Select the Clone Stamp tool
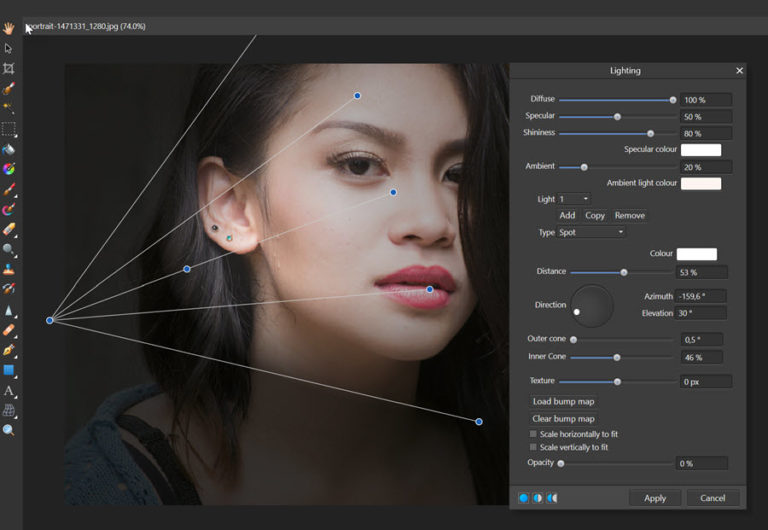 click(x=8, y=269)
